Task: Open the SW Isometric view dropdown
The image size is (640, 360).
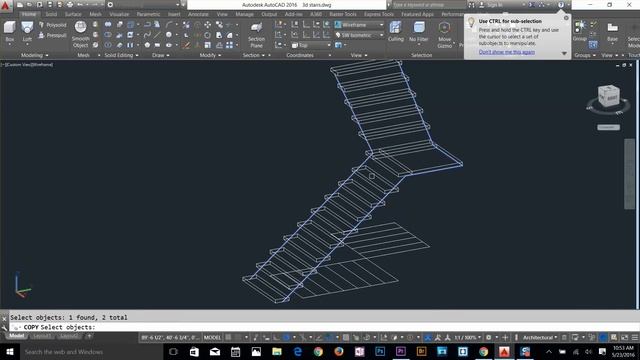Action: [x=359, y=35]
